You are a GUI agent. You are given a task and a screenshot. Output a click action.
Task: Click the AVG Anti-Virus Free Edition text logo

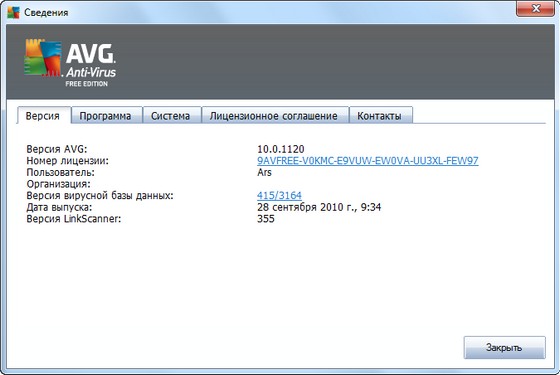click(91, 65)
